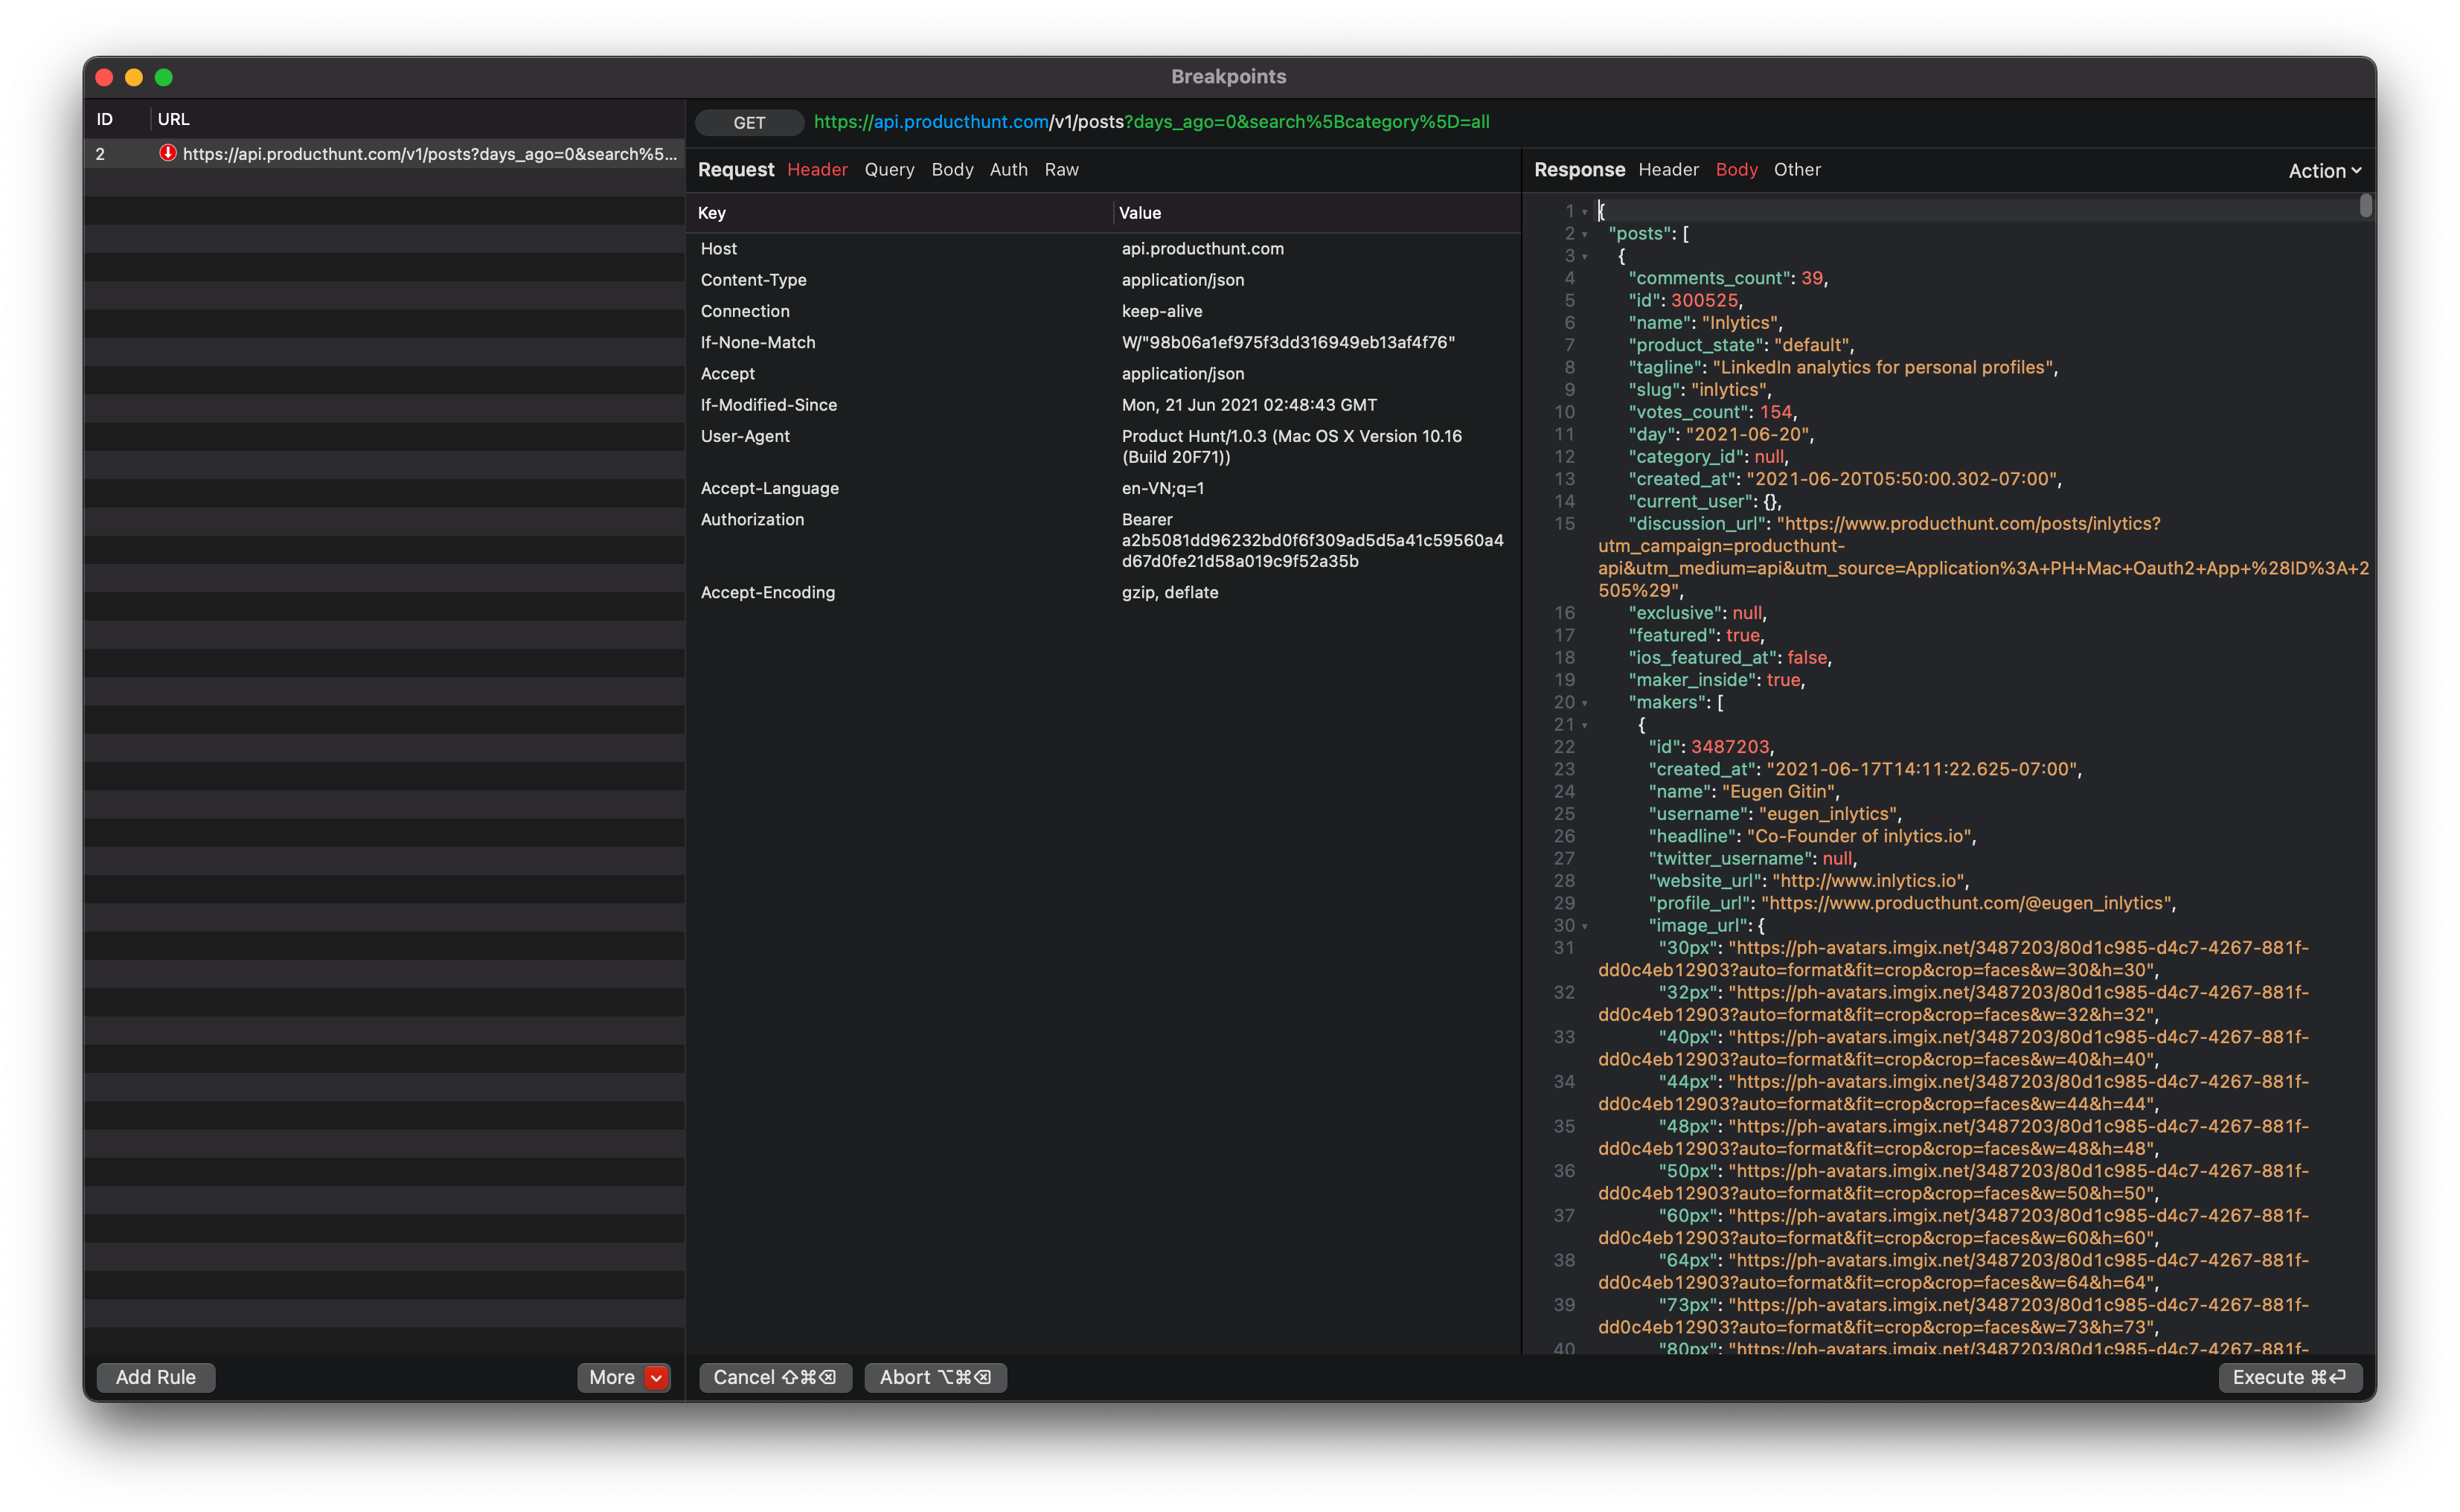Click the green fullscreen window button

click(x=164, y=77)
